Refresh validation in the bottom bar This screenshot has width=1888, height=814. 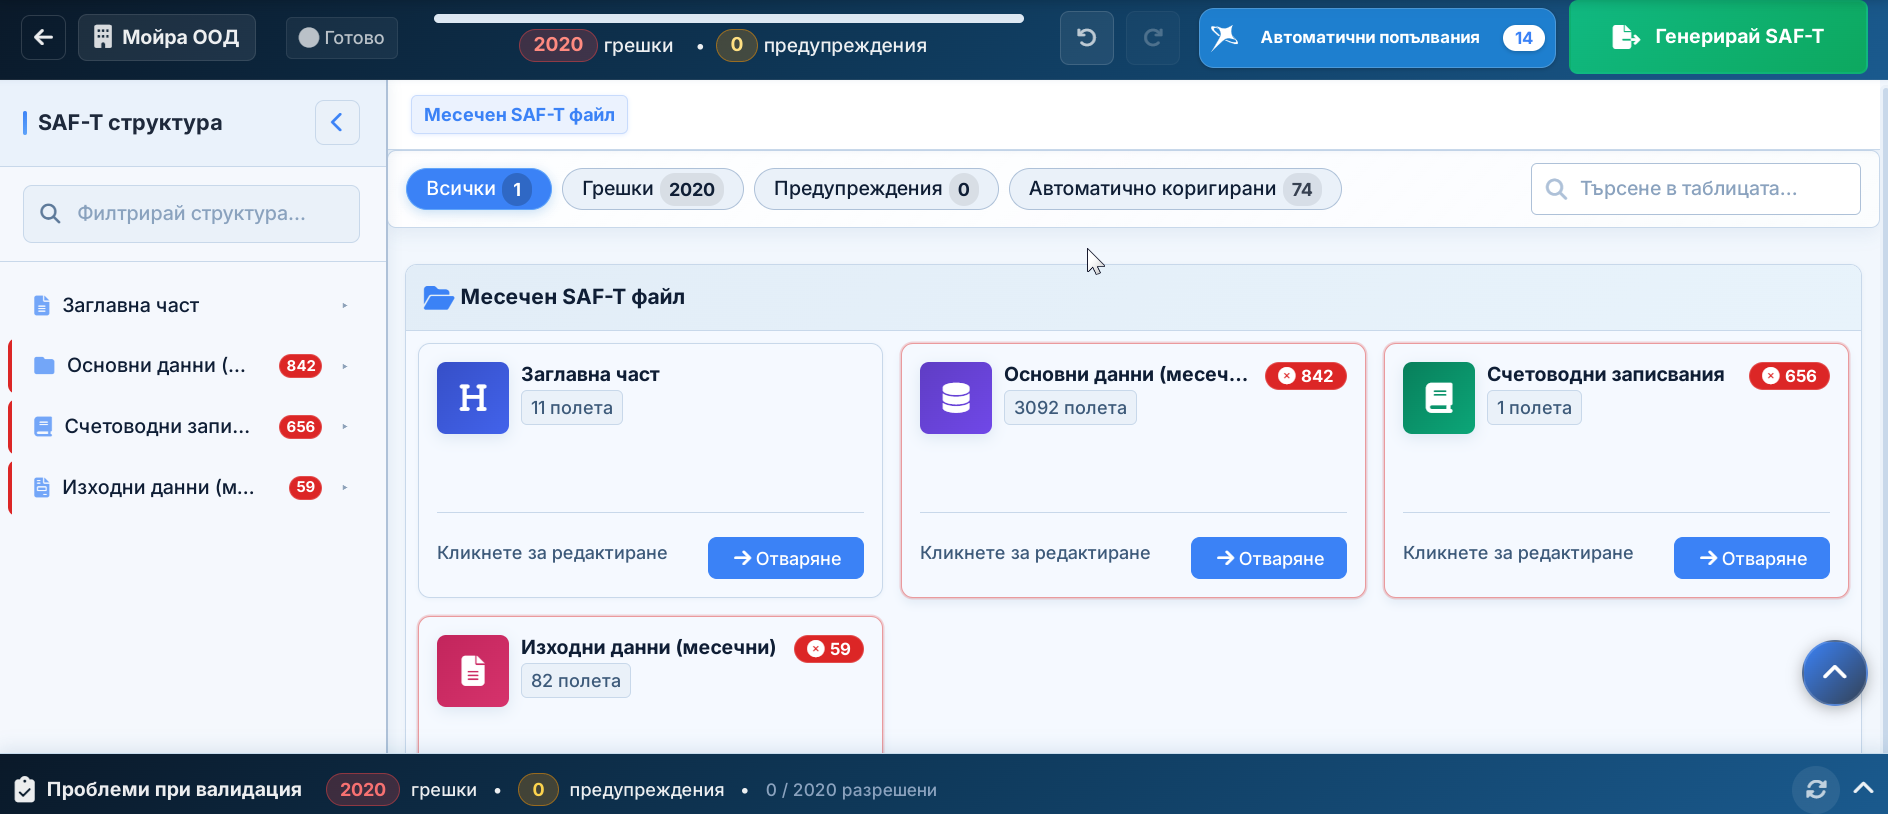(1816, 790)
